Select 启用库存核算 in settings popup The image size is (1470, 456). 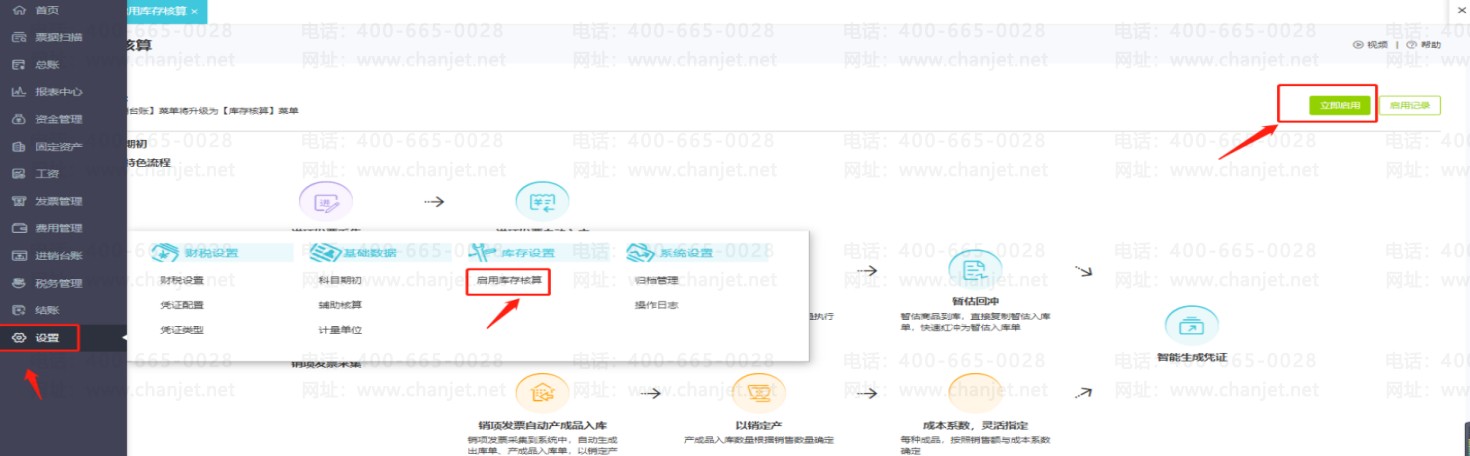click(508, 280)
